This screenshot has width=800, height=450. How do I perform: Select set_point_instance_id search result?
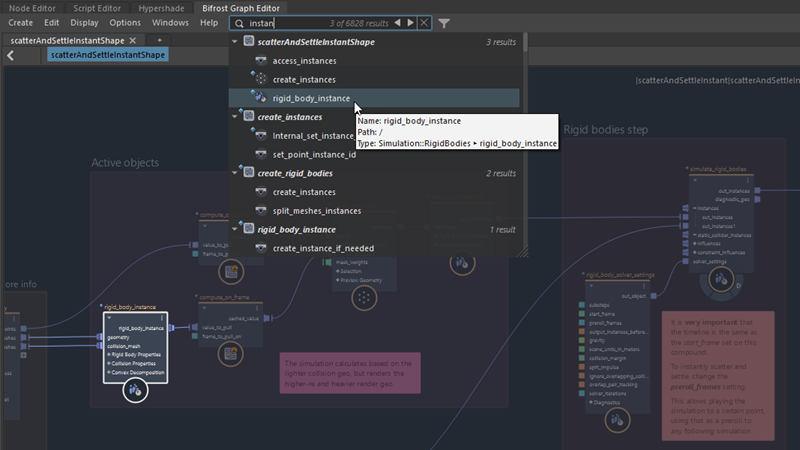(314, 155)
